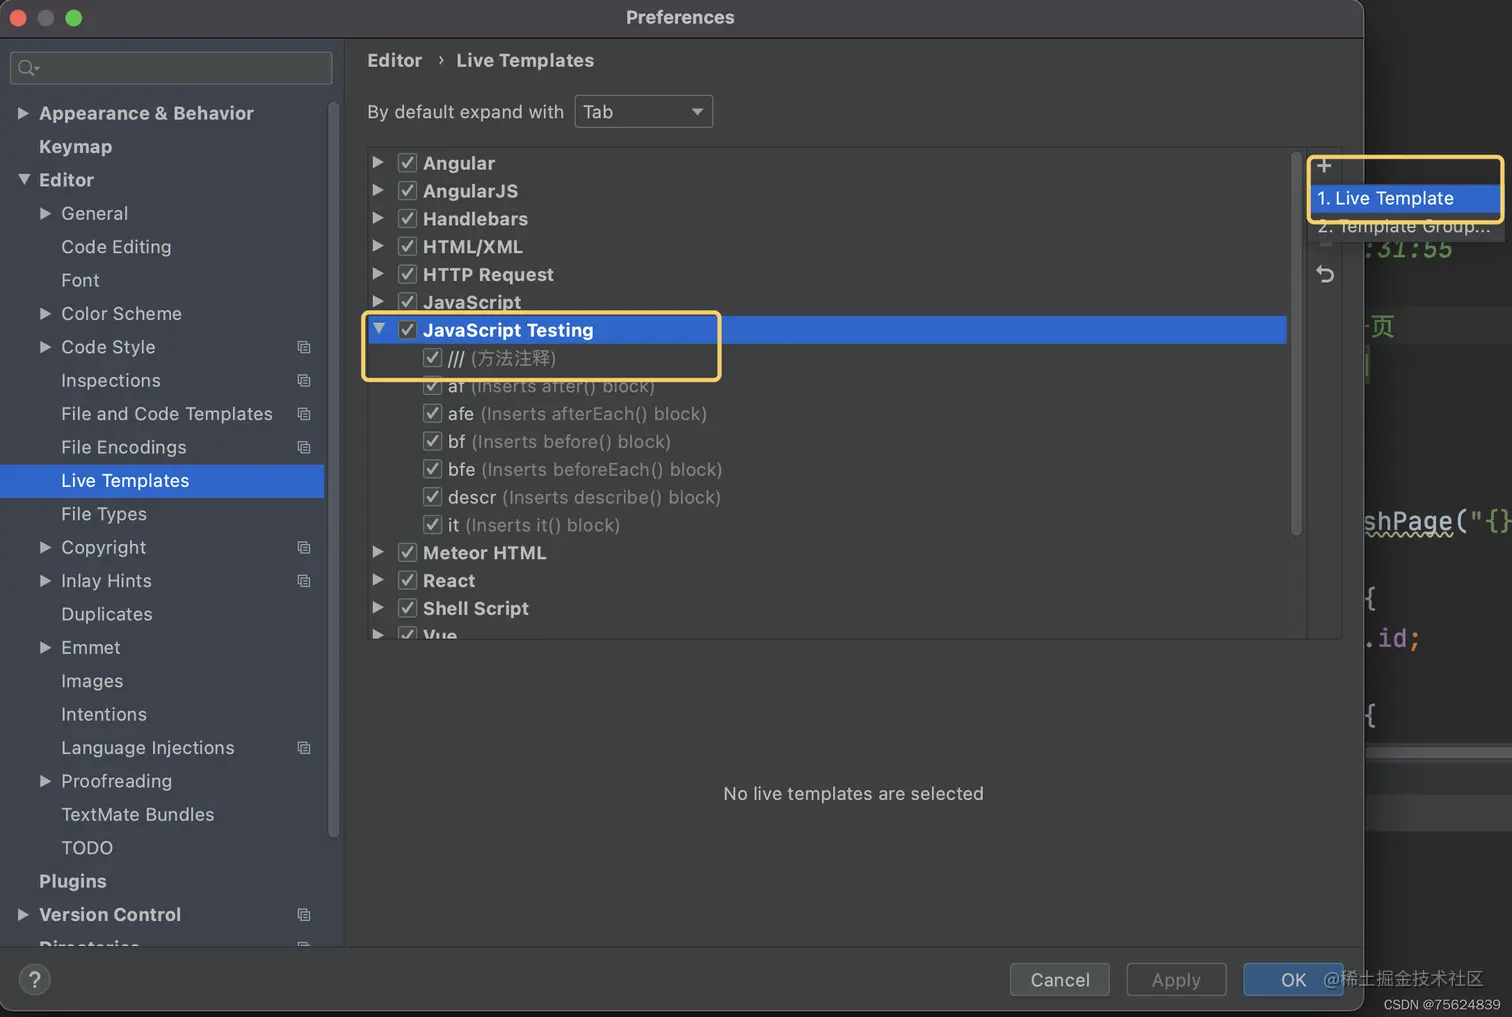Open the TextMate Bundles settings page

(137, 815)
